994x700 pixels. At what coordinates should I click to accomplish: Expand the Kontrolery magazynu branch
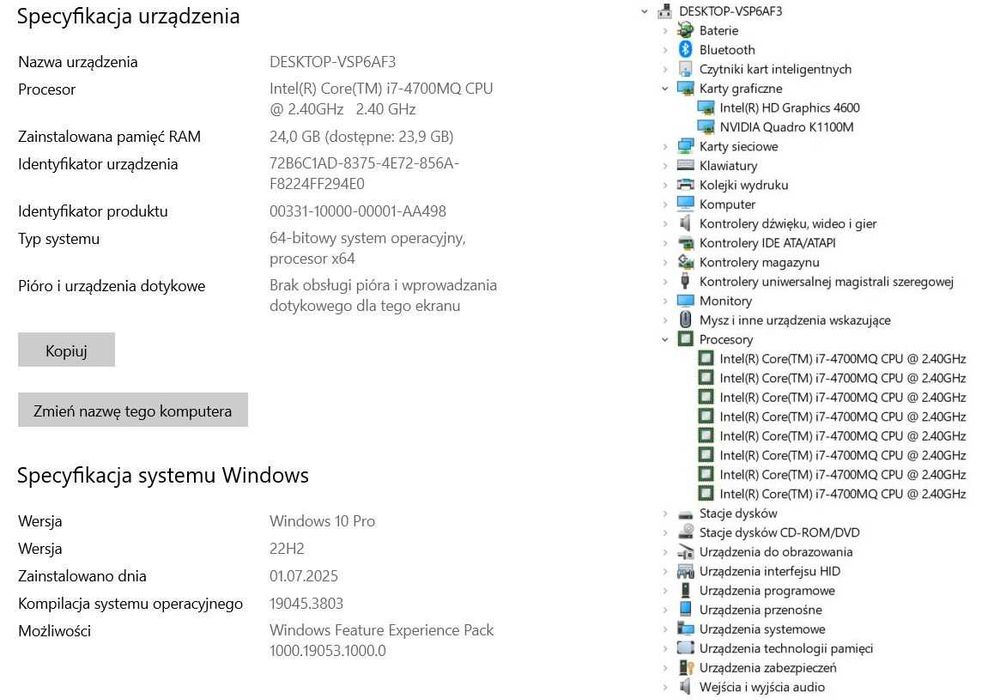pyautogui.click(x=664, y=262)
